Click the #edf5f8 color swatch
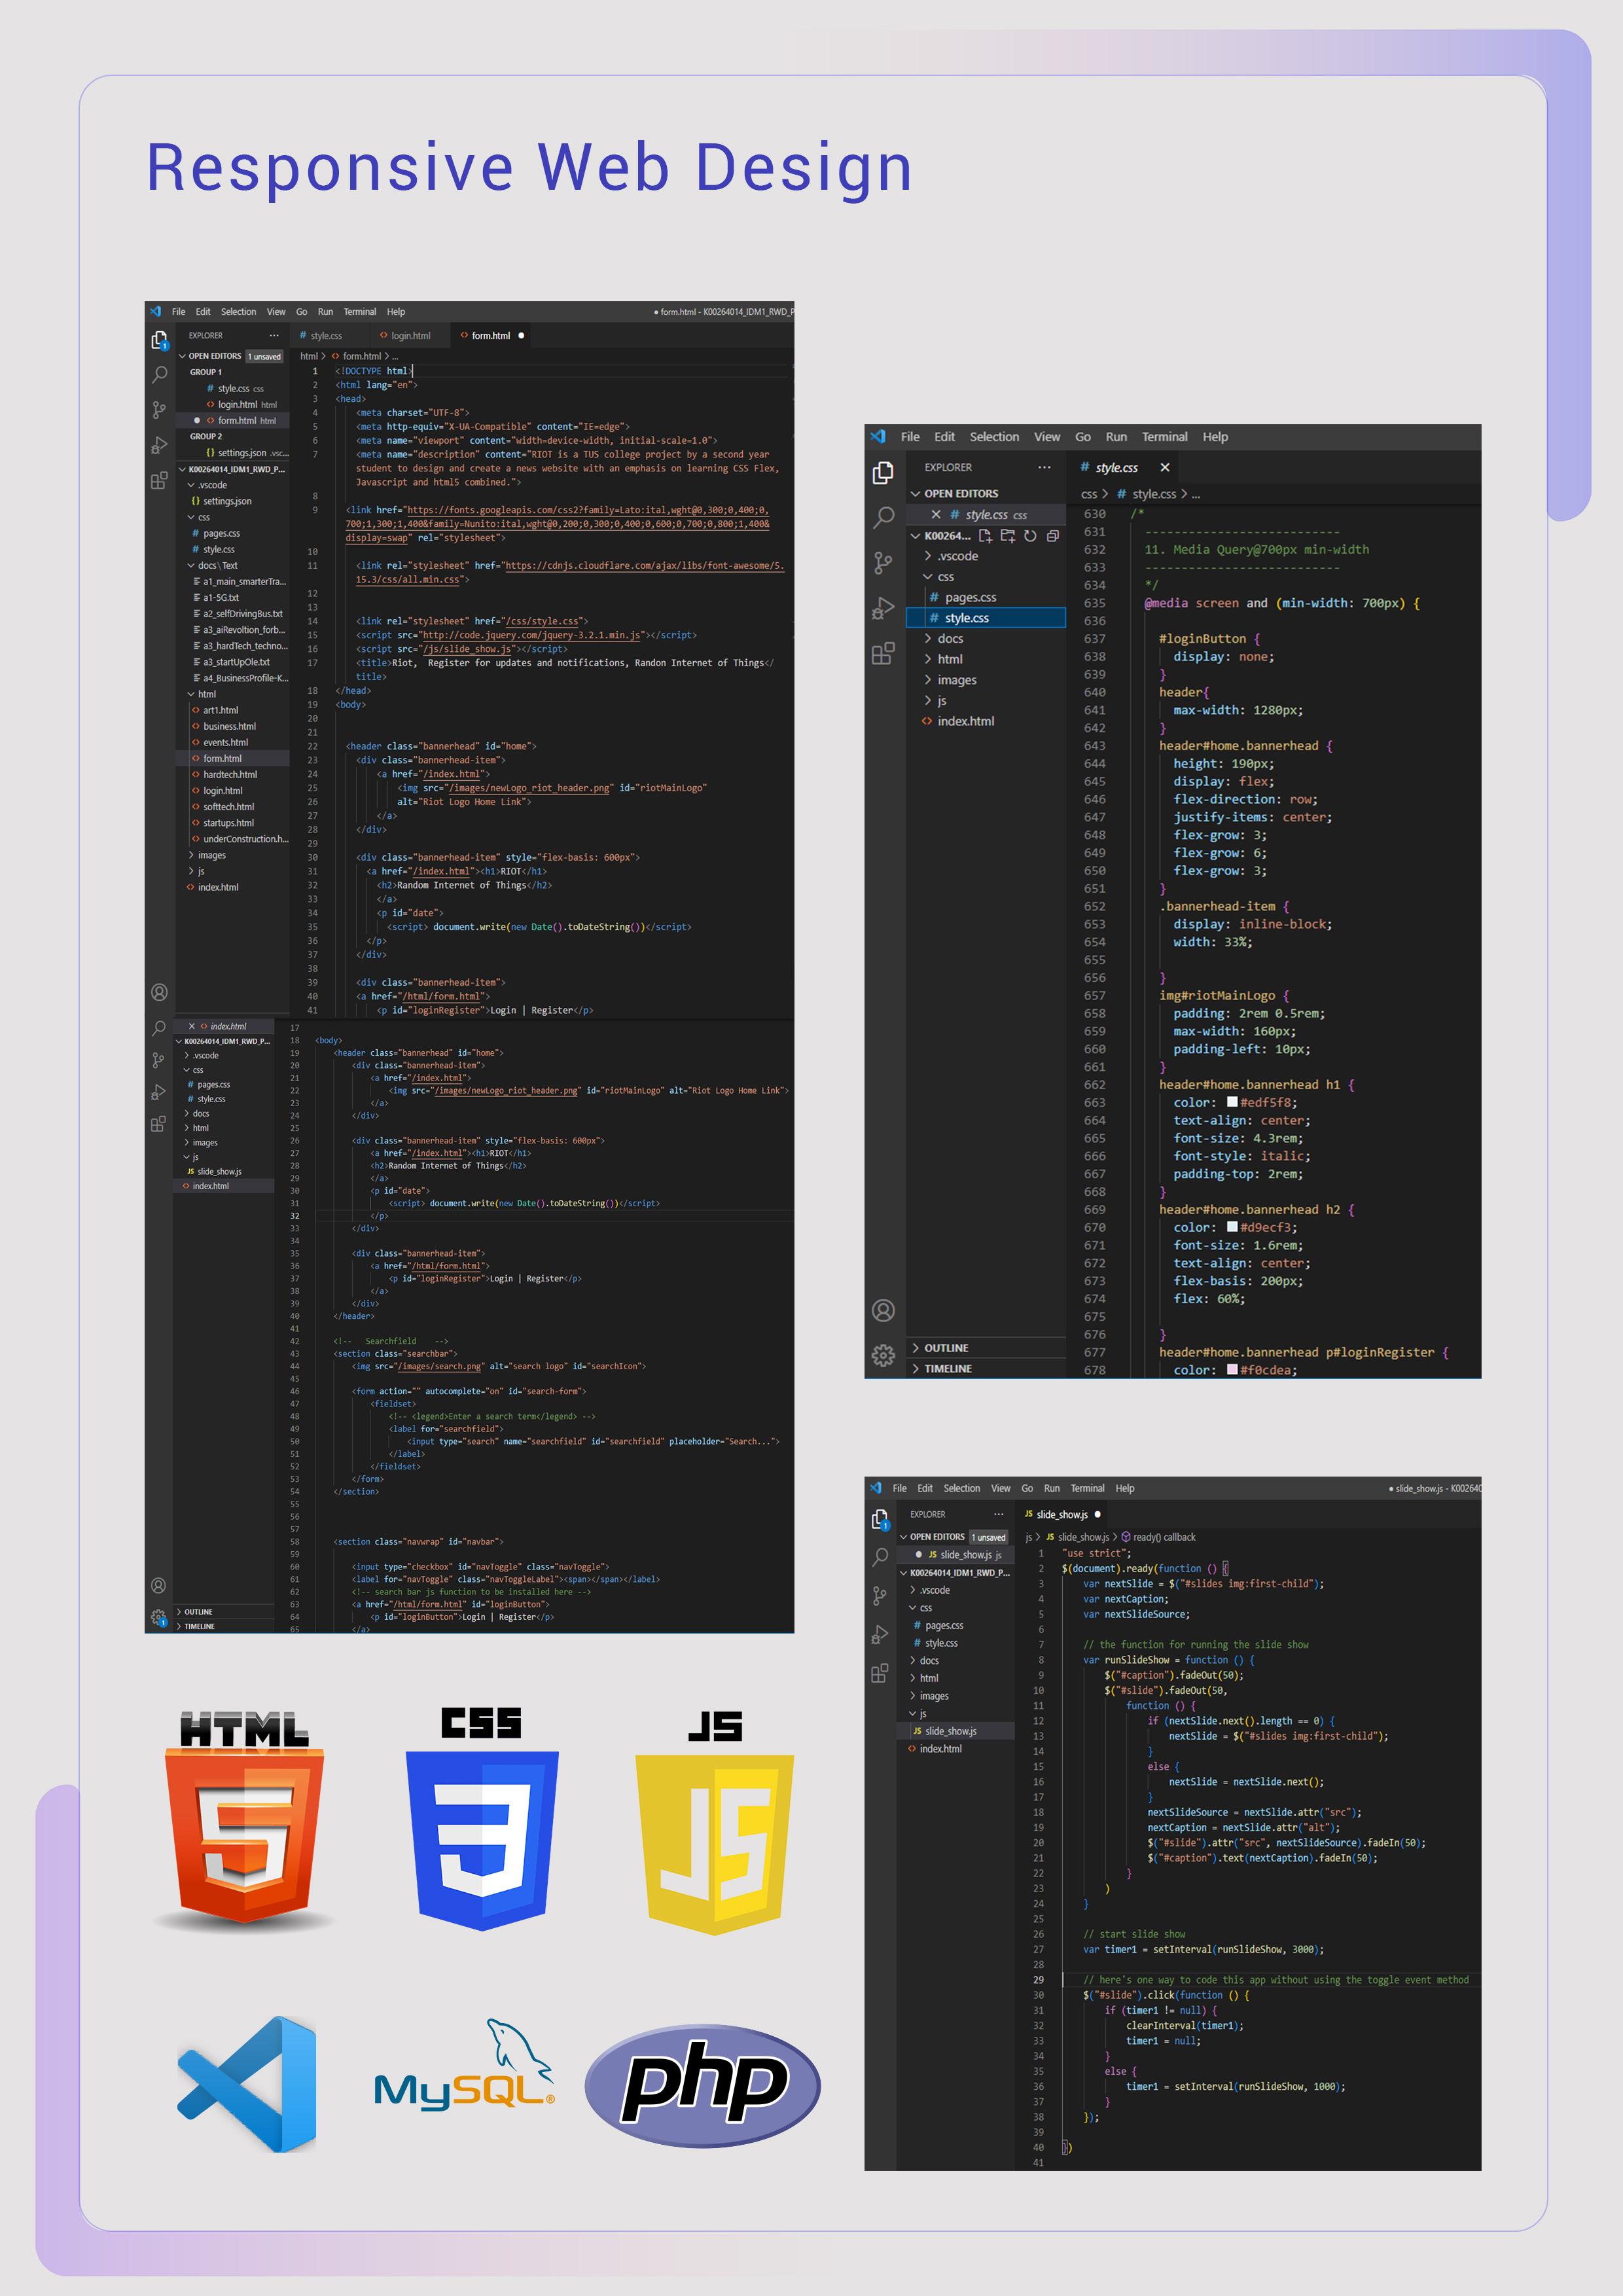 [x=1232, y=1102]
